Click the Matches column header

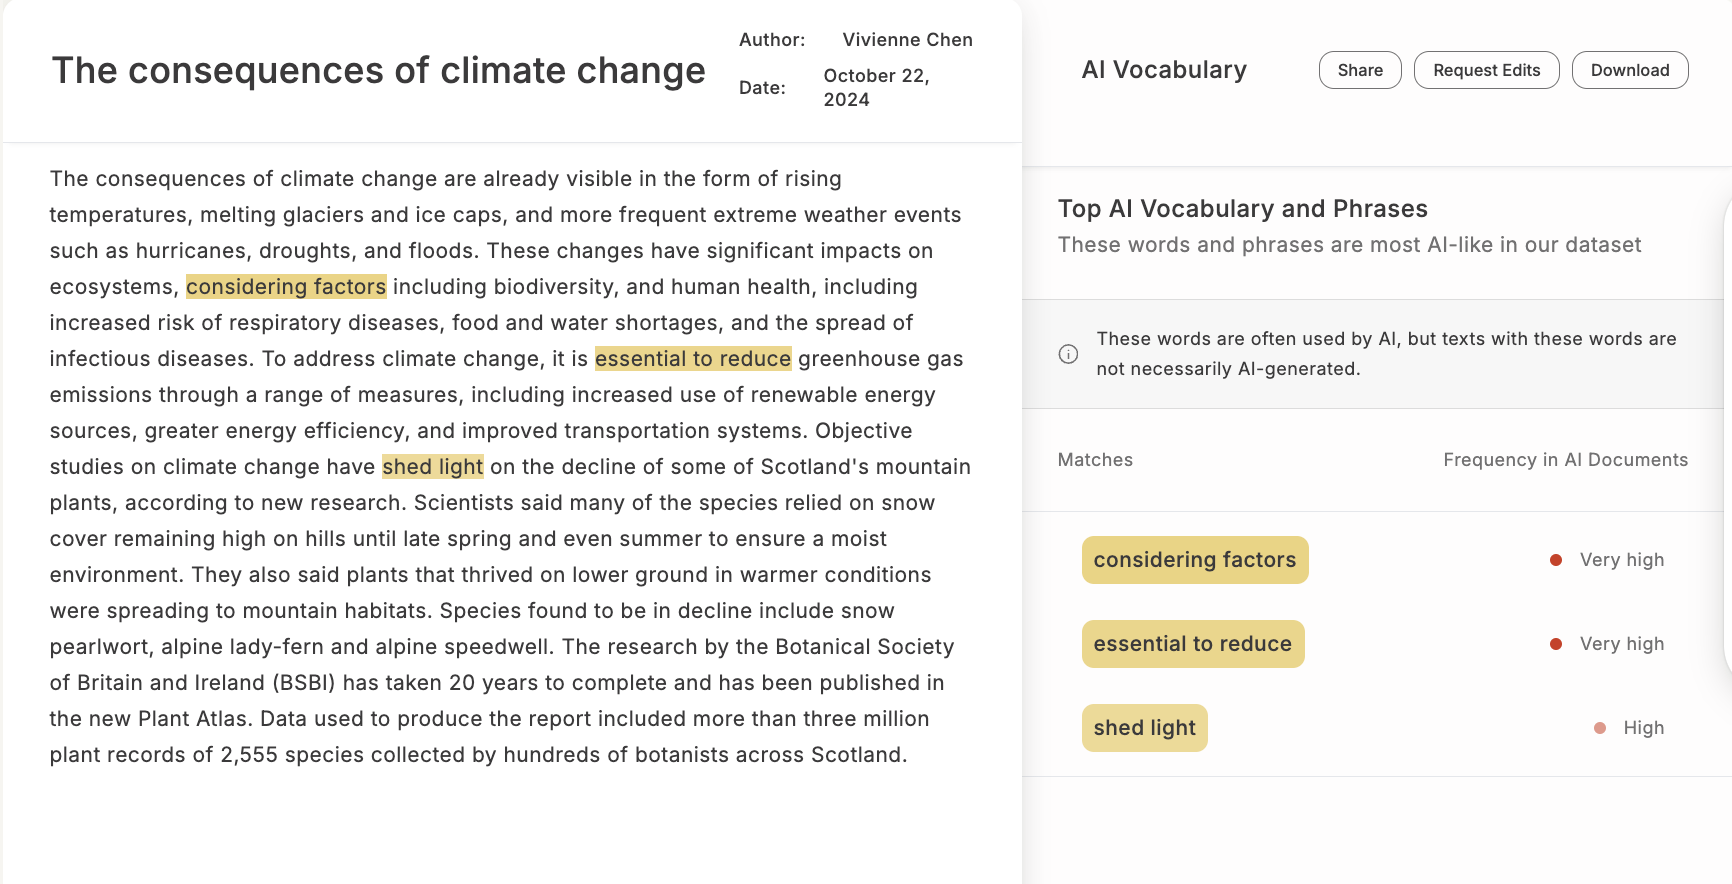tap(1095, 460)
